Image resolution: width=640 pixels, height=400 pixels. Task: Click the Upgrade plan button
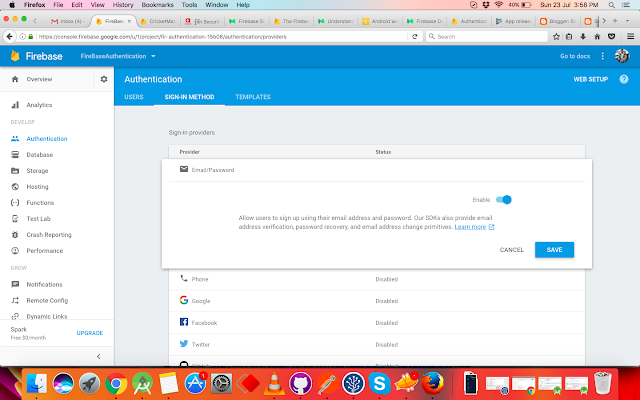click(x=90, y=333)
